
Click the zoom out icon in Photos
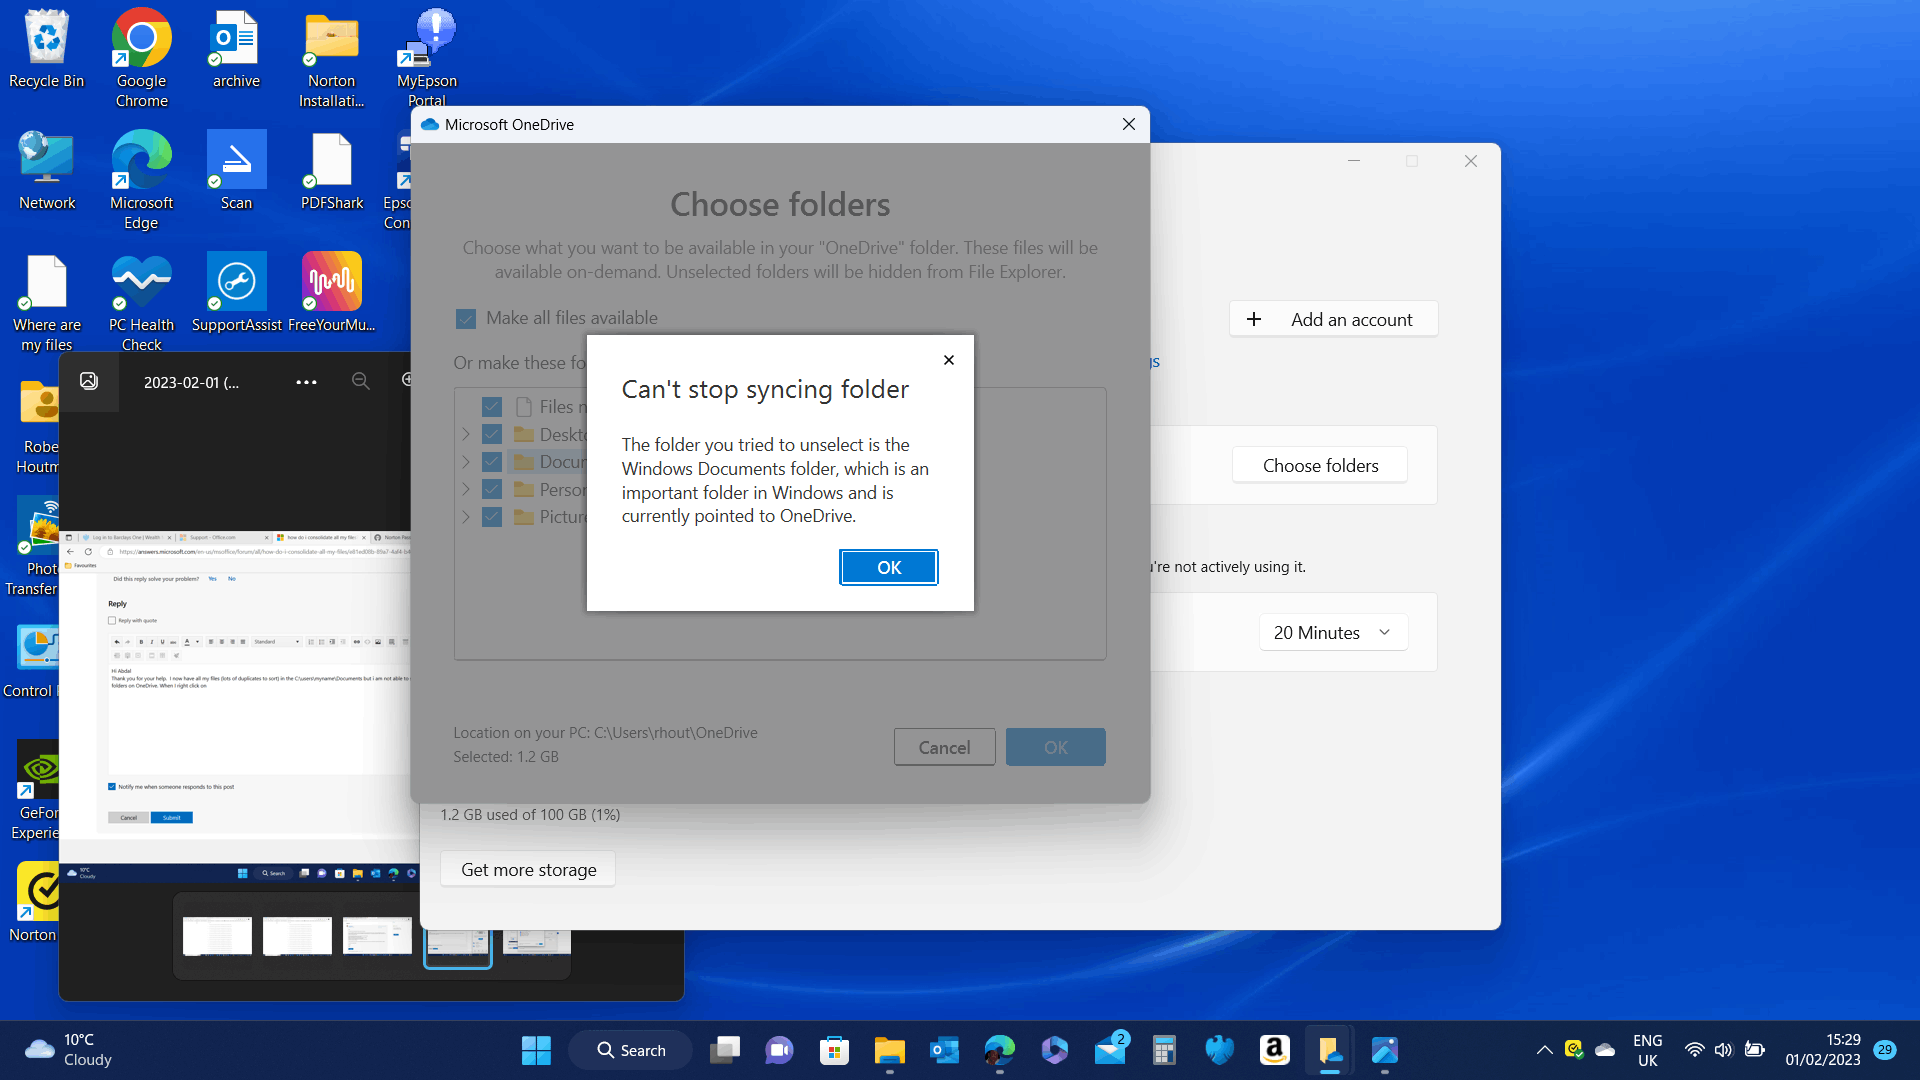(360, 381)
